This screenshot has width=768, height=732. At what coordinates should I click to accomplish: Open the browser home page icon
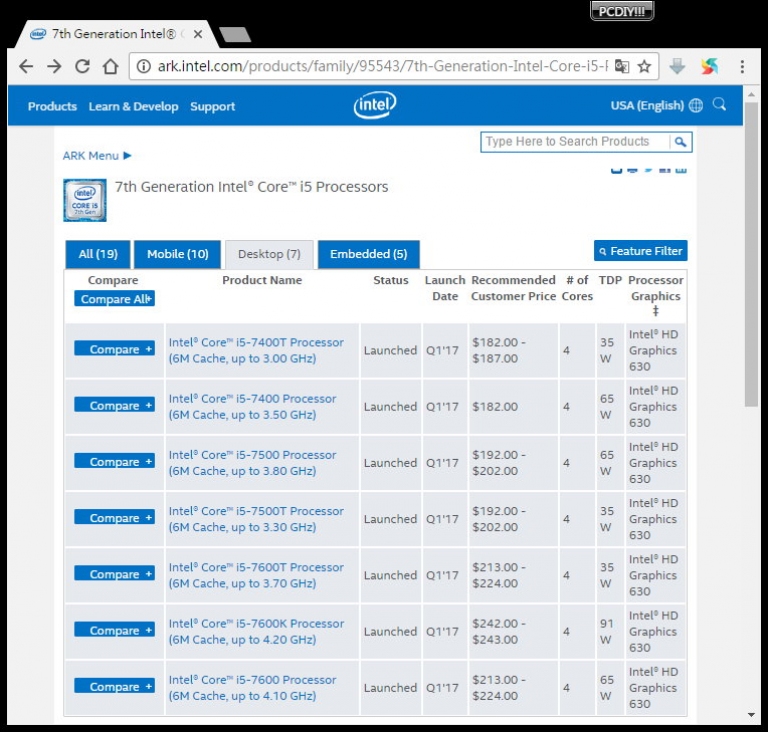coord(111,66)
